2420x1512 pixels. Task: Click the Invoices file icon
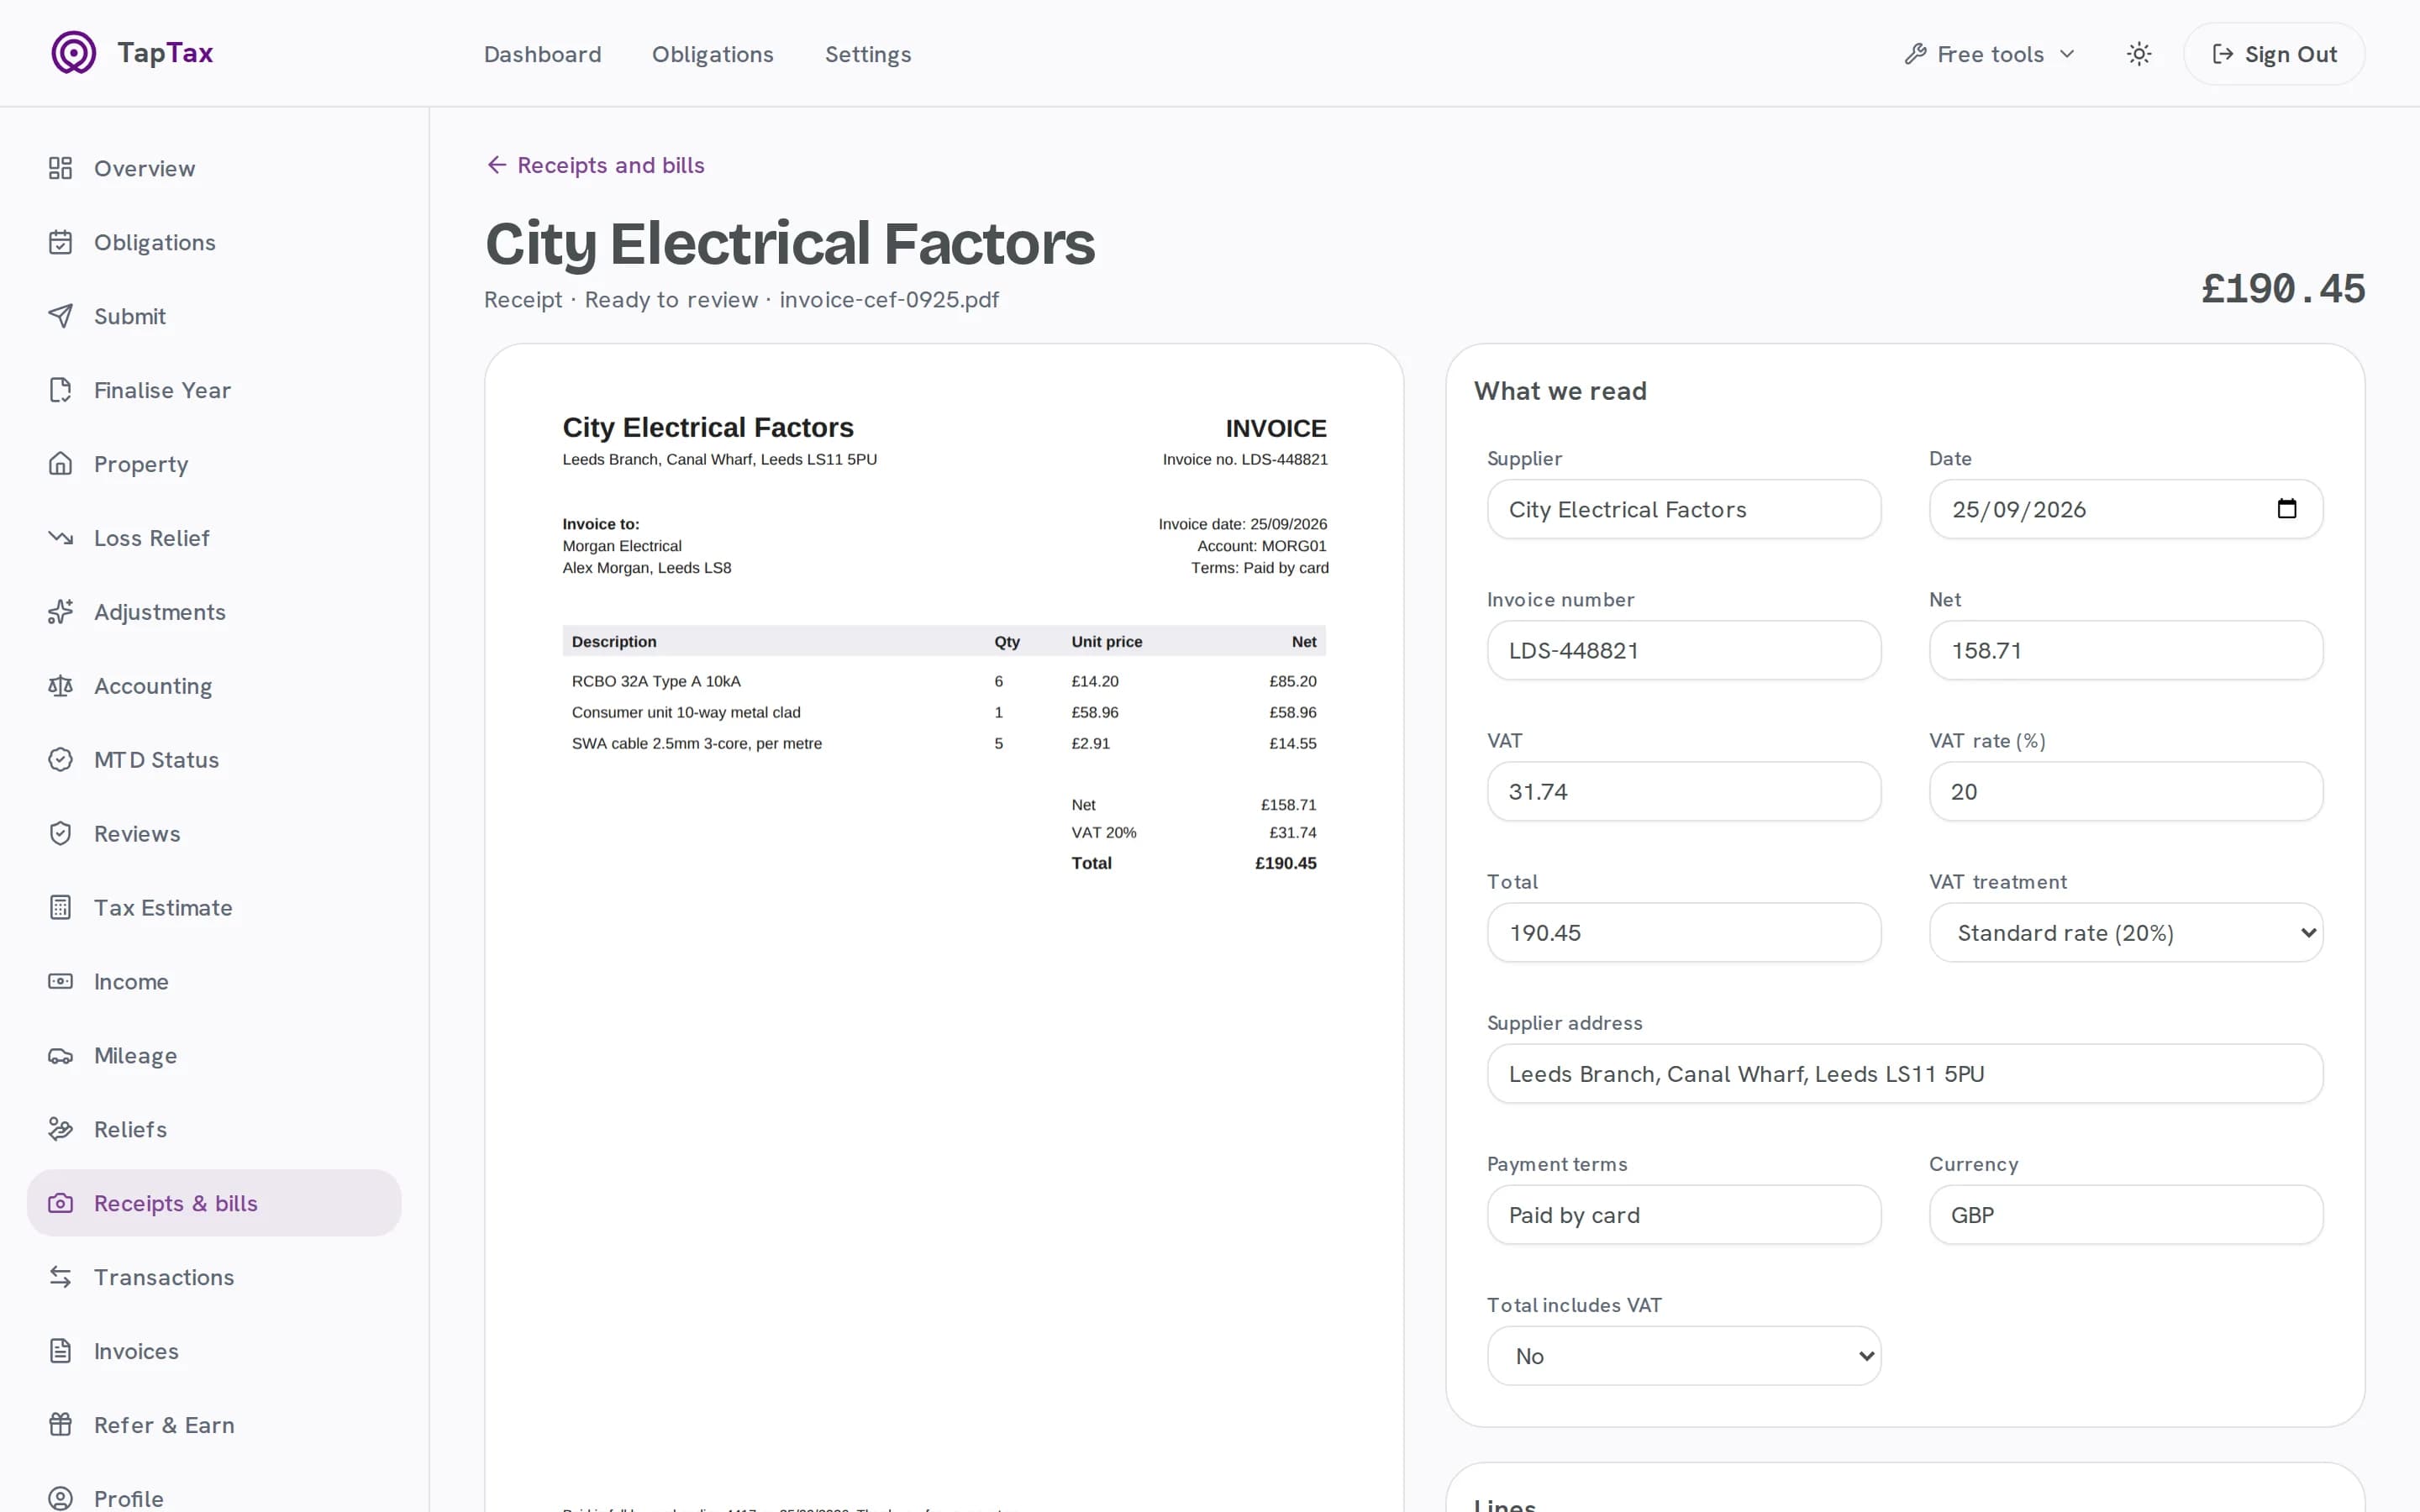61,1352
